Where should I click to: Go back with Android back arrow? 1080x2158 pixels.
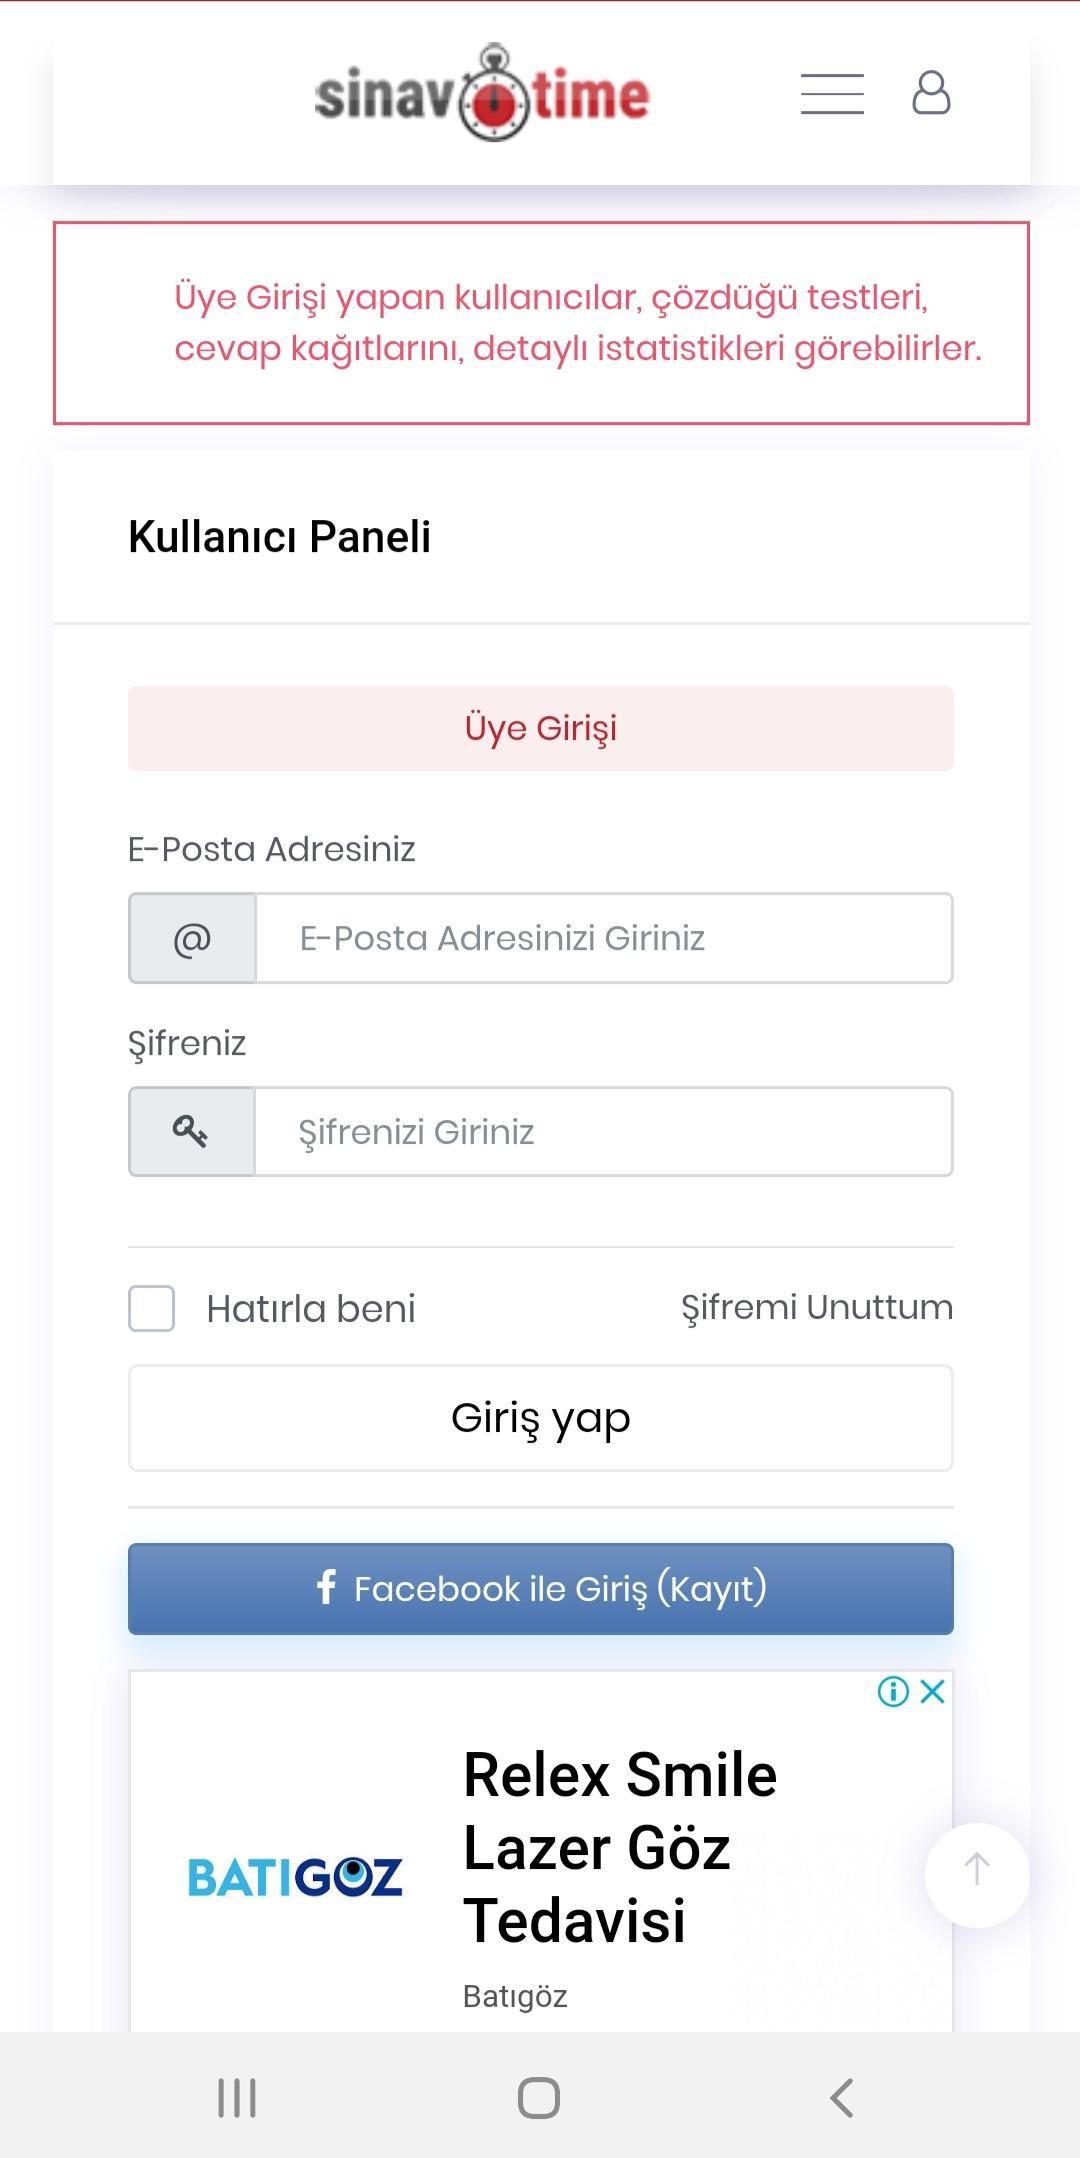click(x=842, y=2098)
